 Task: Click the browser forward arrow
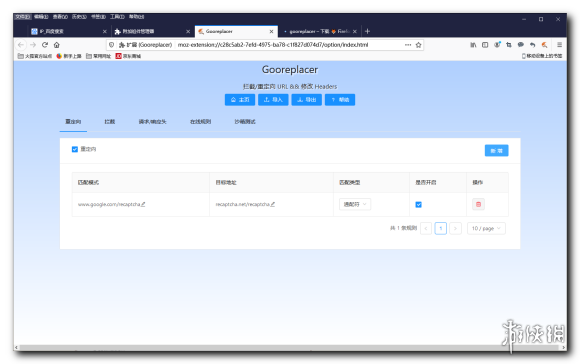[33, 45]
